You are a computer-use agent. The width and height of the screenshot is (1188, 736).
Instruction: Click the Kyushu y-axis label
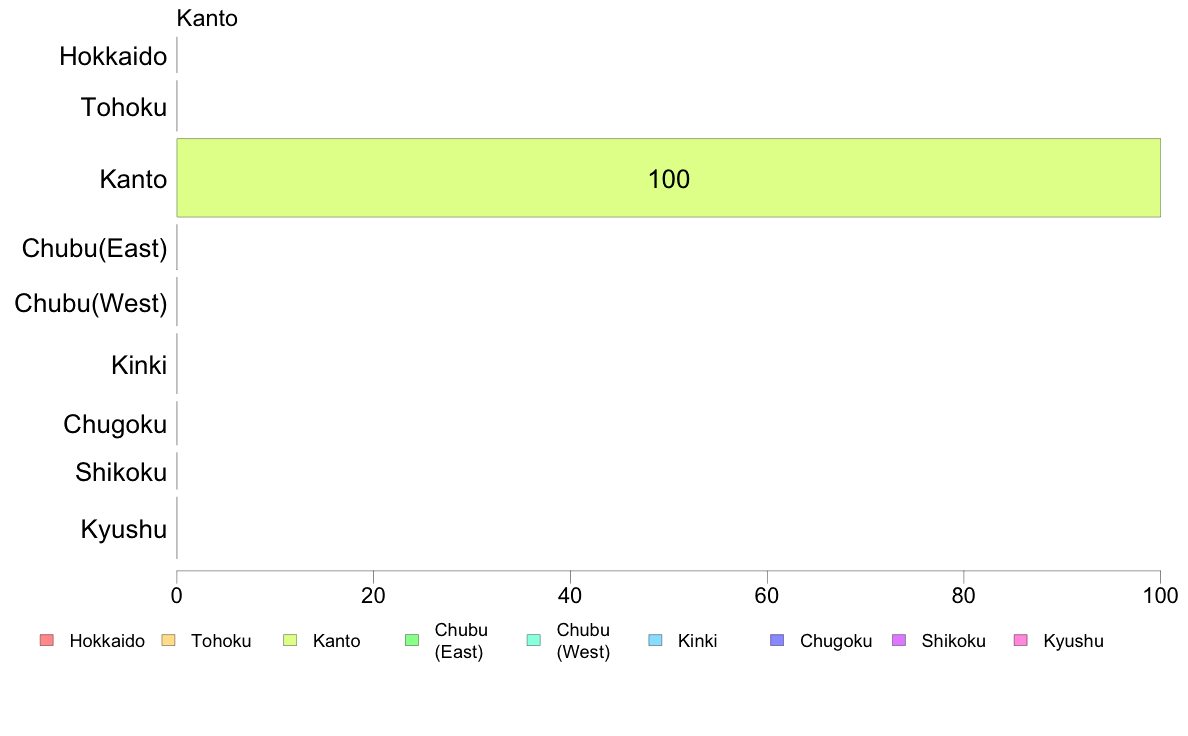[x=124, y=529]
